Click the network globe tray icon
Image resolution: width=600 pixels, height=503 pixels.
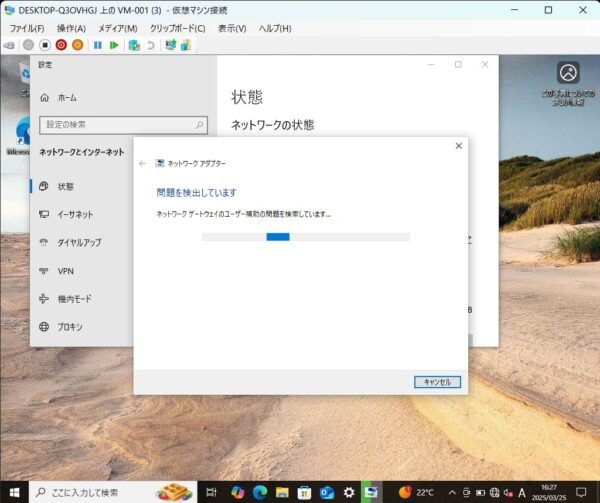click(x=494, y=493)
